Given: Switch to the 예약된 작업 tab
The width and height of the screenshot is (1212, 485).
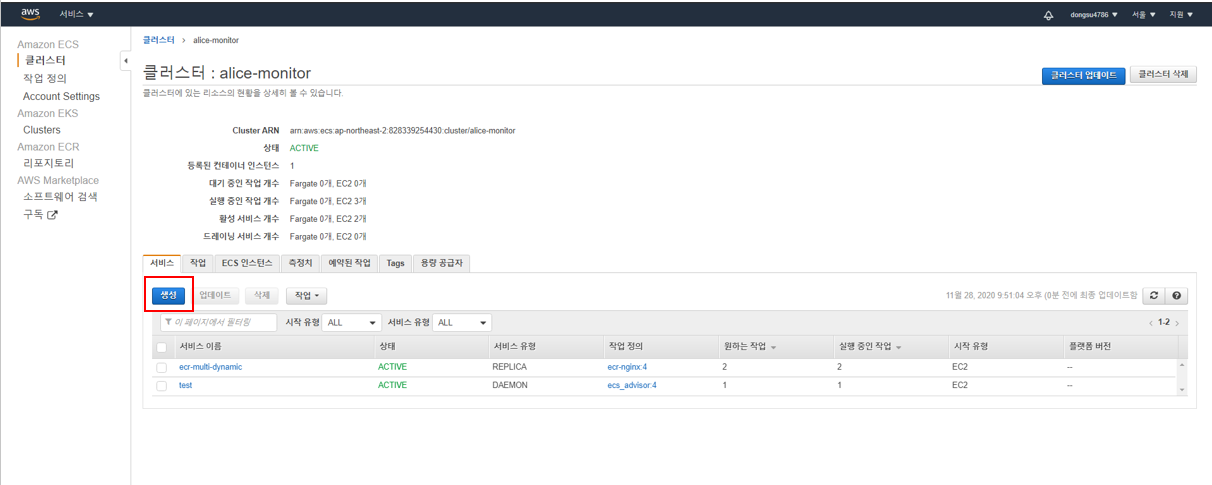Looking at the screenshot, I should tap(349, 263).
